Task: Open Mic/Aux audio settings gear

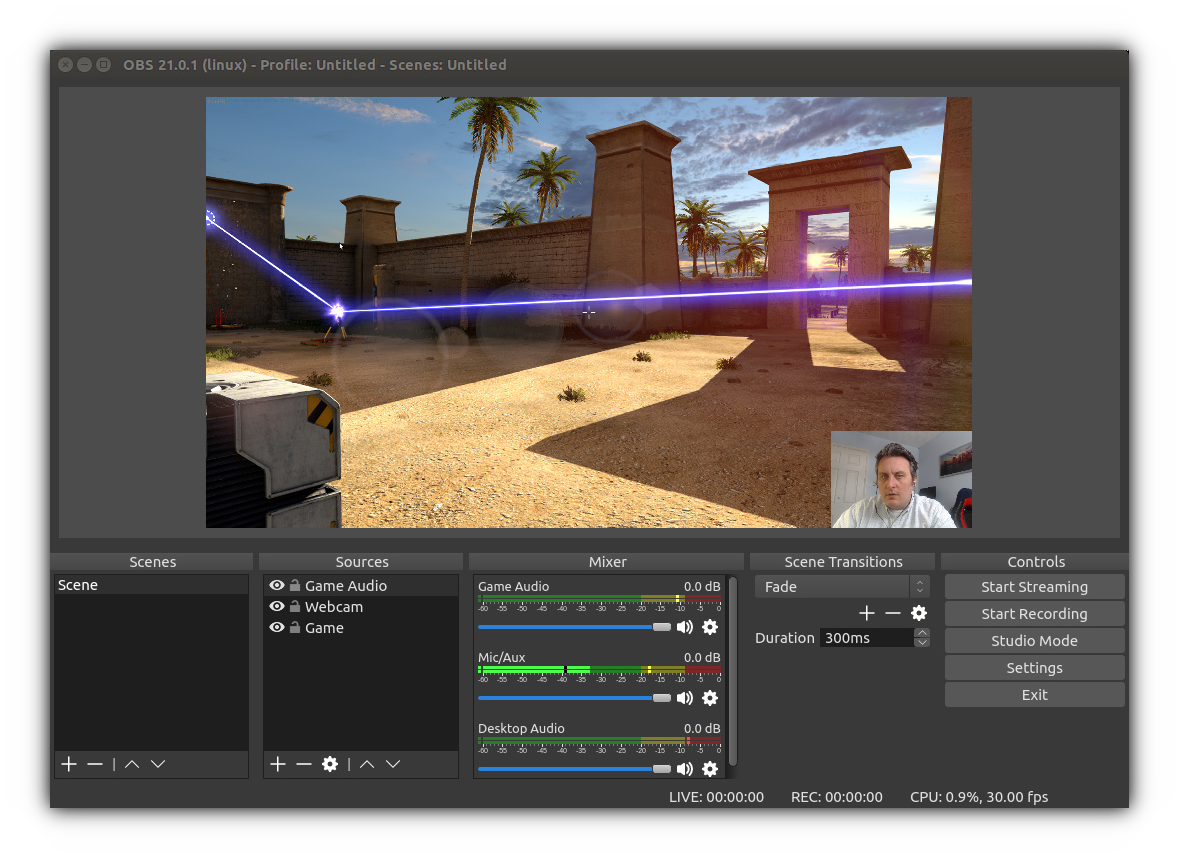Action: coord(710,698)
